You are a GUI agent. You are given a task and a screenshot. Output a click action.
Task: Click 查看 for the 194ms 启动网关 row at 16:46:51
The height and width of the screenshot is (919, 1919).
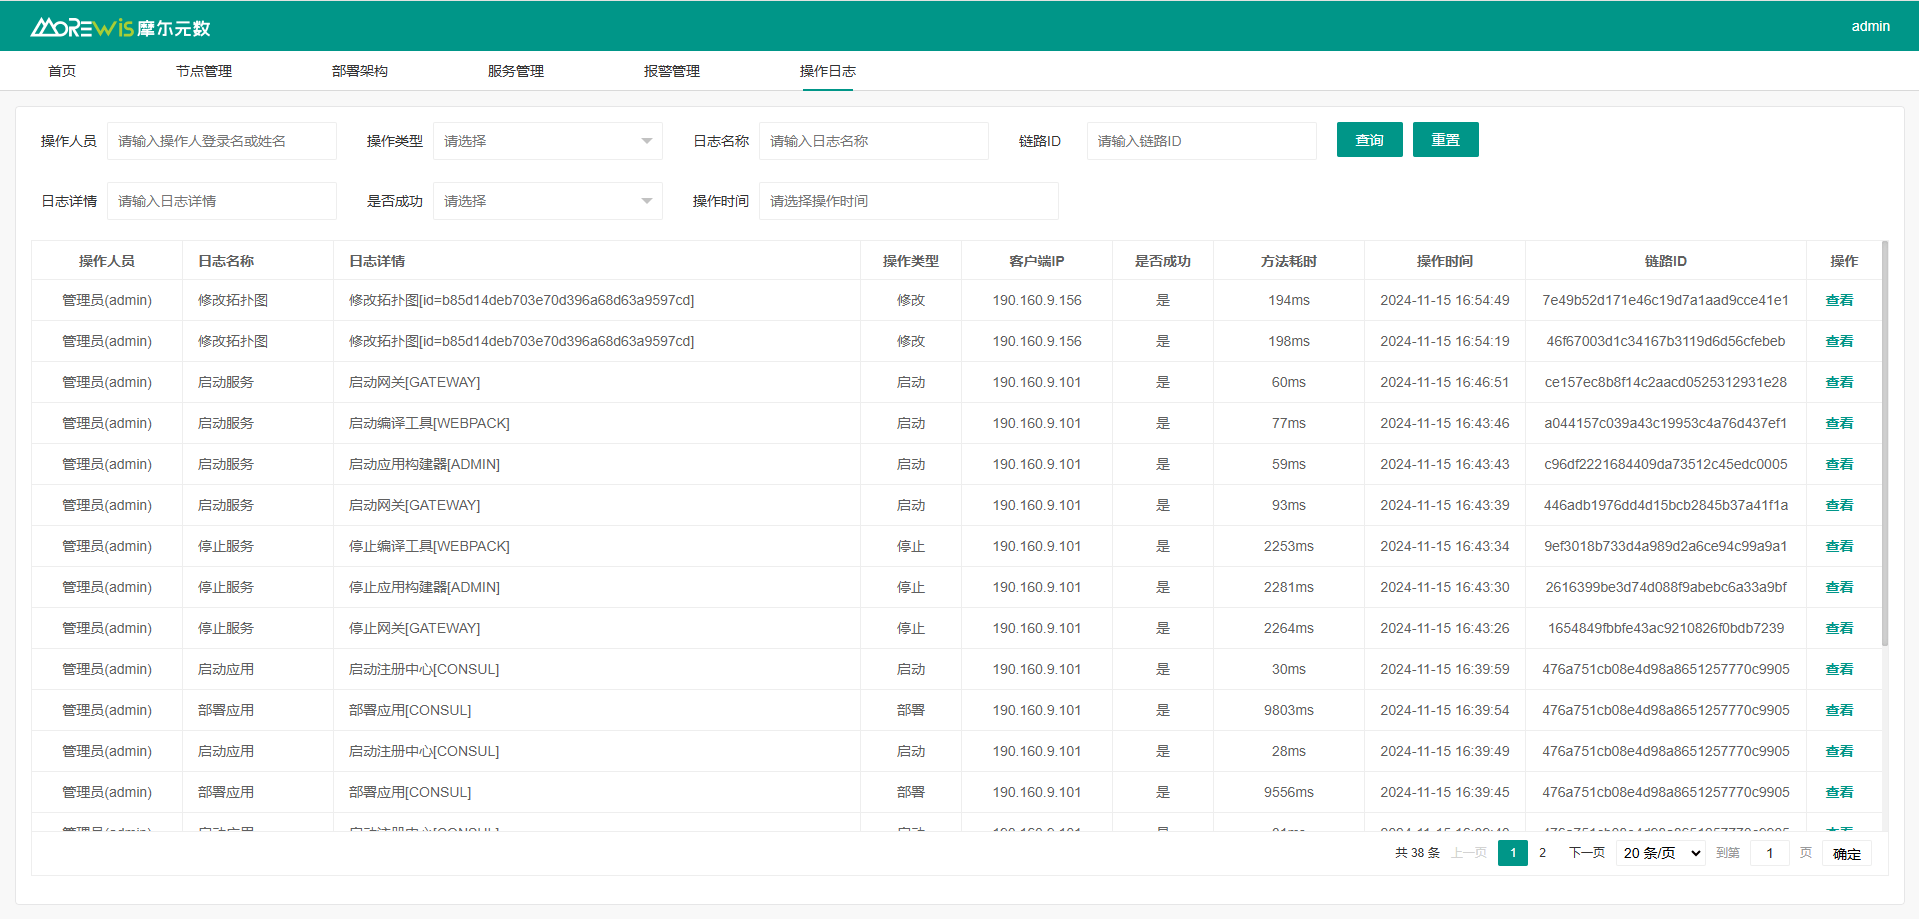[1838, 382]
